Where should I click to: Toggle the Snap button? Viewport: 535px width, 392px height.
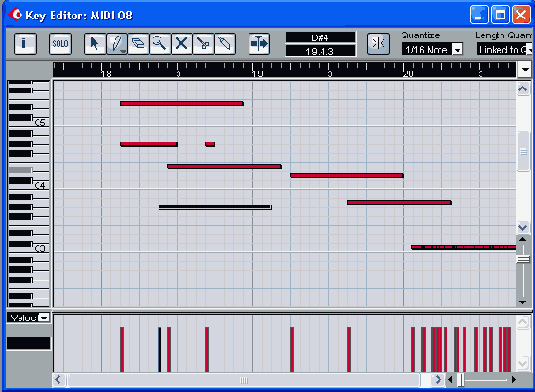tap(378, 44)
